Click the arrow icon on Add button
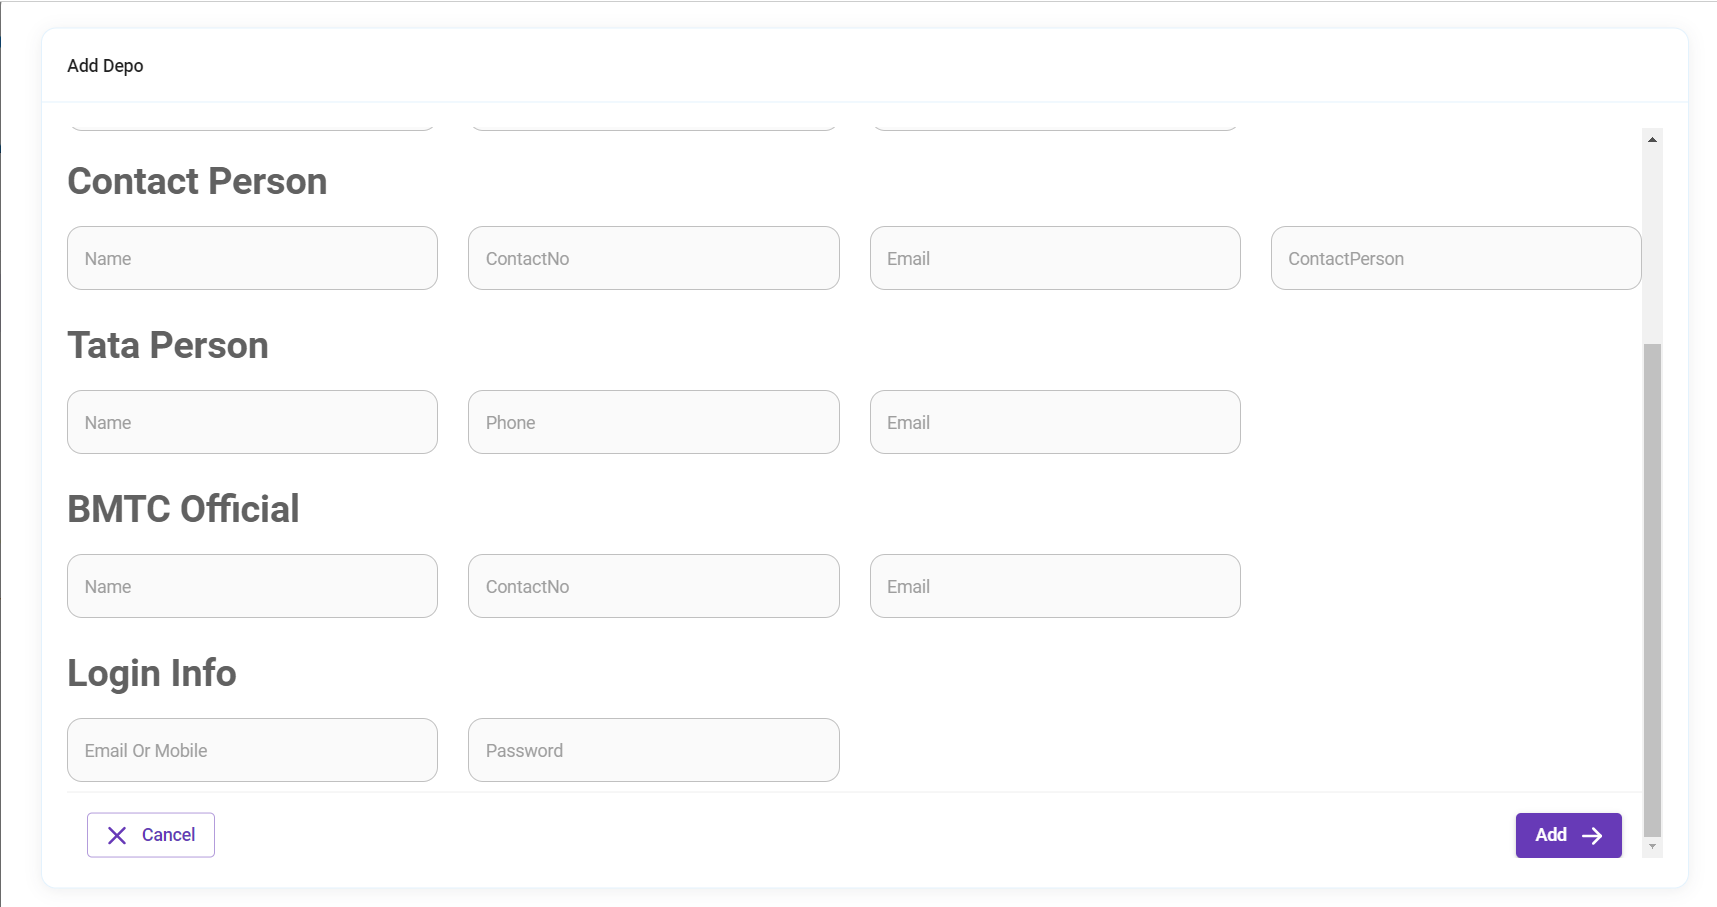 [1593, 836]
